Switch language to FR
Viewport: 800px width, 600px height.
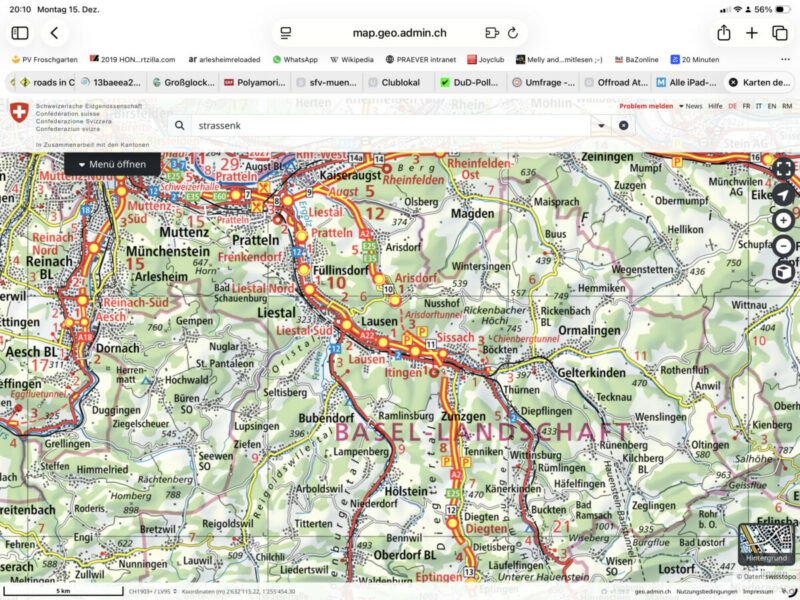[744, 105]
